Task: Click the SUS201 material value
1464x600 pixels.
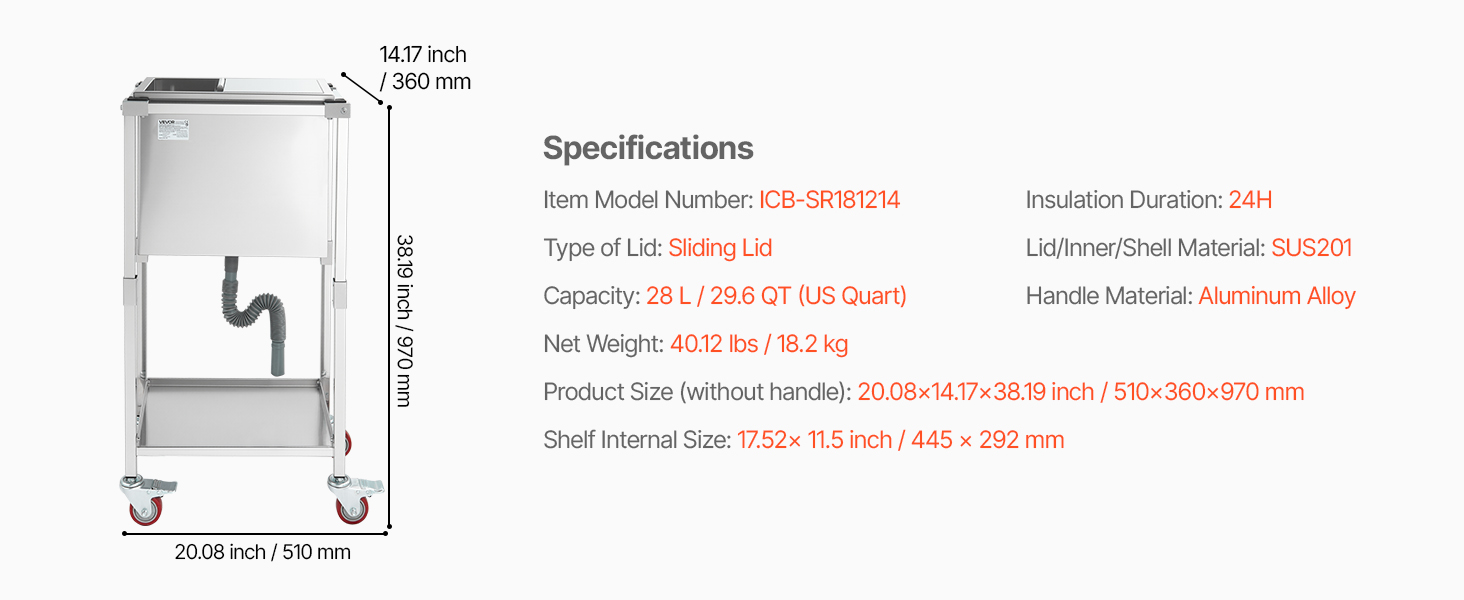Action: [1311, 248]
